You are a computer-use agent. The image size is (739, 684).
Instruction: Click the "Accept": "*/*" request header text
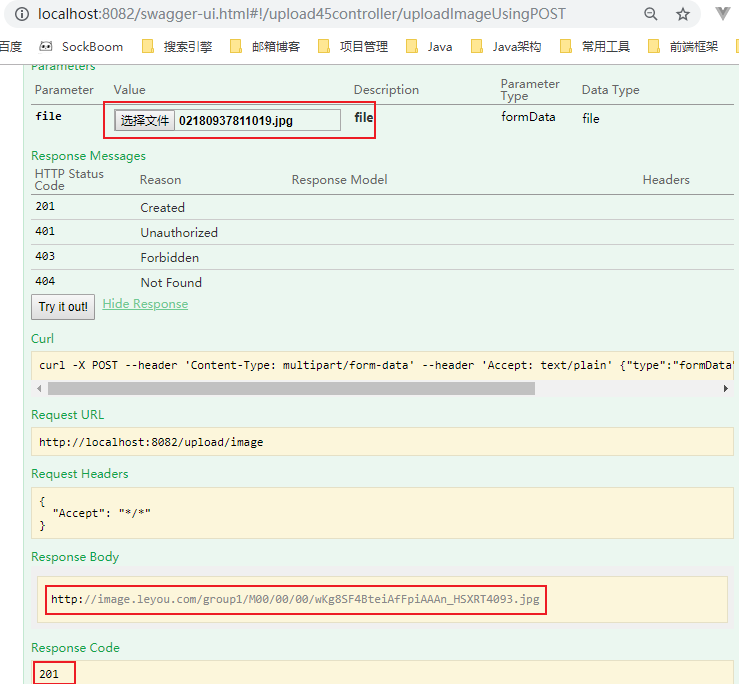102,513
